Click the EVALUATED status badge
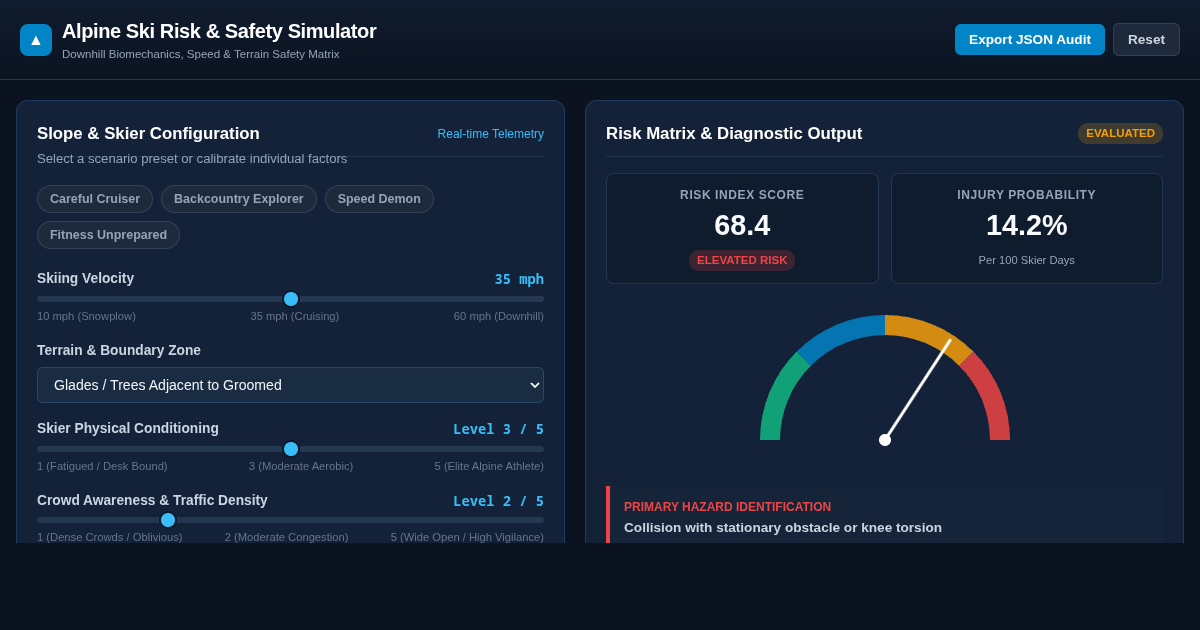 point(1120,133)
